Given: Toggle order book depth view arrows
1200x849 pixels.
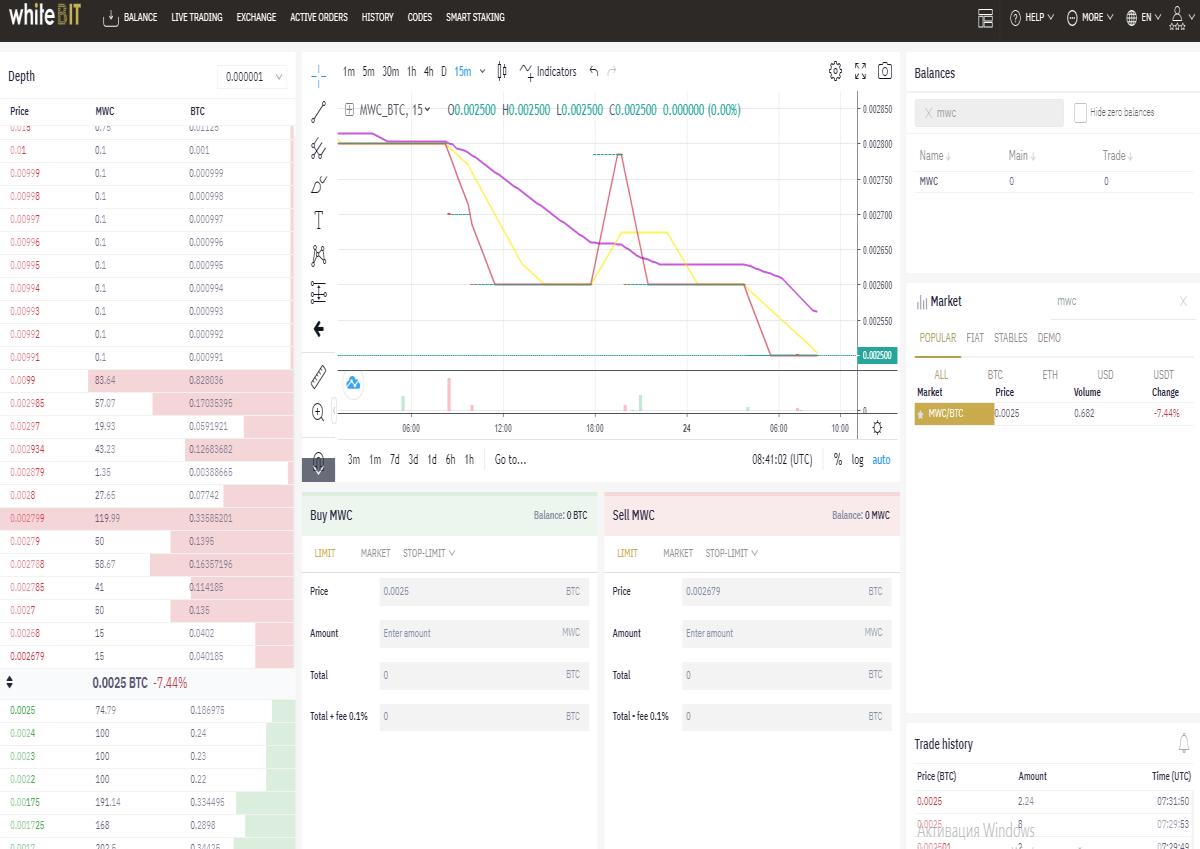Looking at the screenshot, I should tap(10, 683).
